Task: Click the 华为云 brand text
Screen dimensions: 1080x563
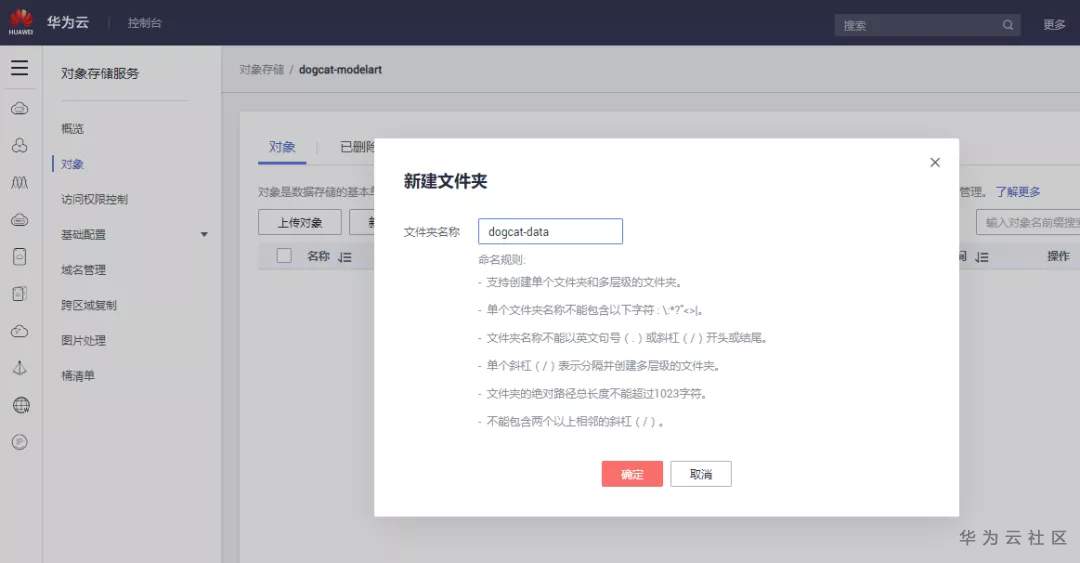Action: point(68,22)
